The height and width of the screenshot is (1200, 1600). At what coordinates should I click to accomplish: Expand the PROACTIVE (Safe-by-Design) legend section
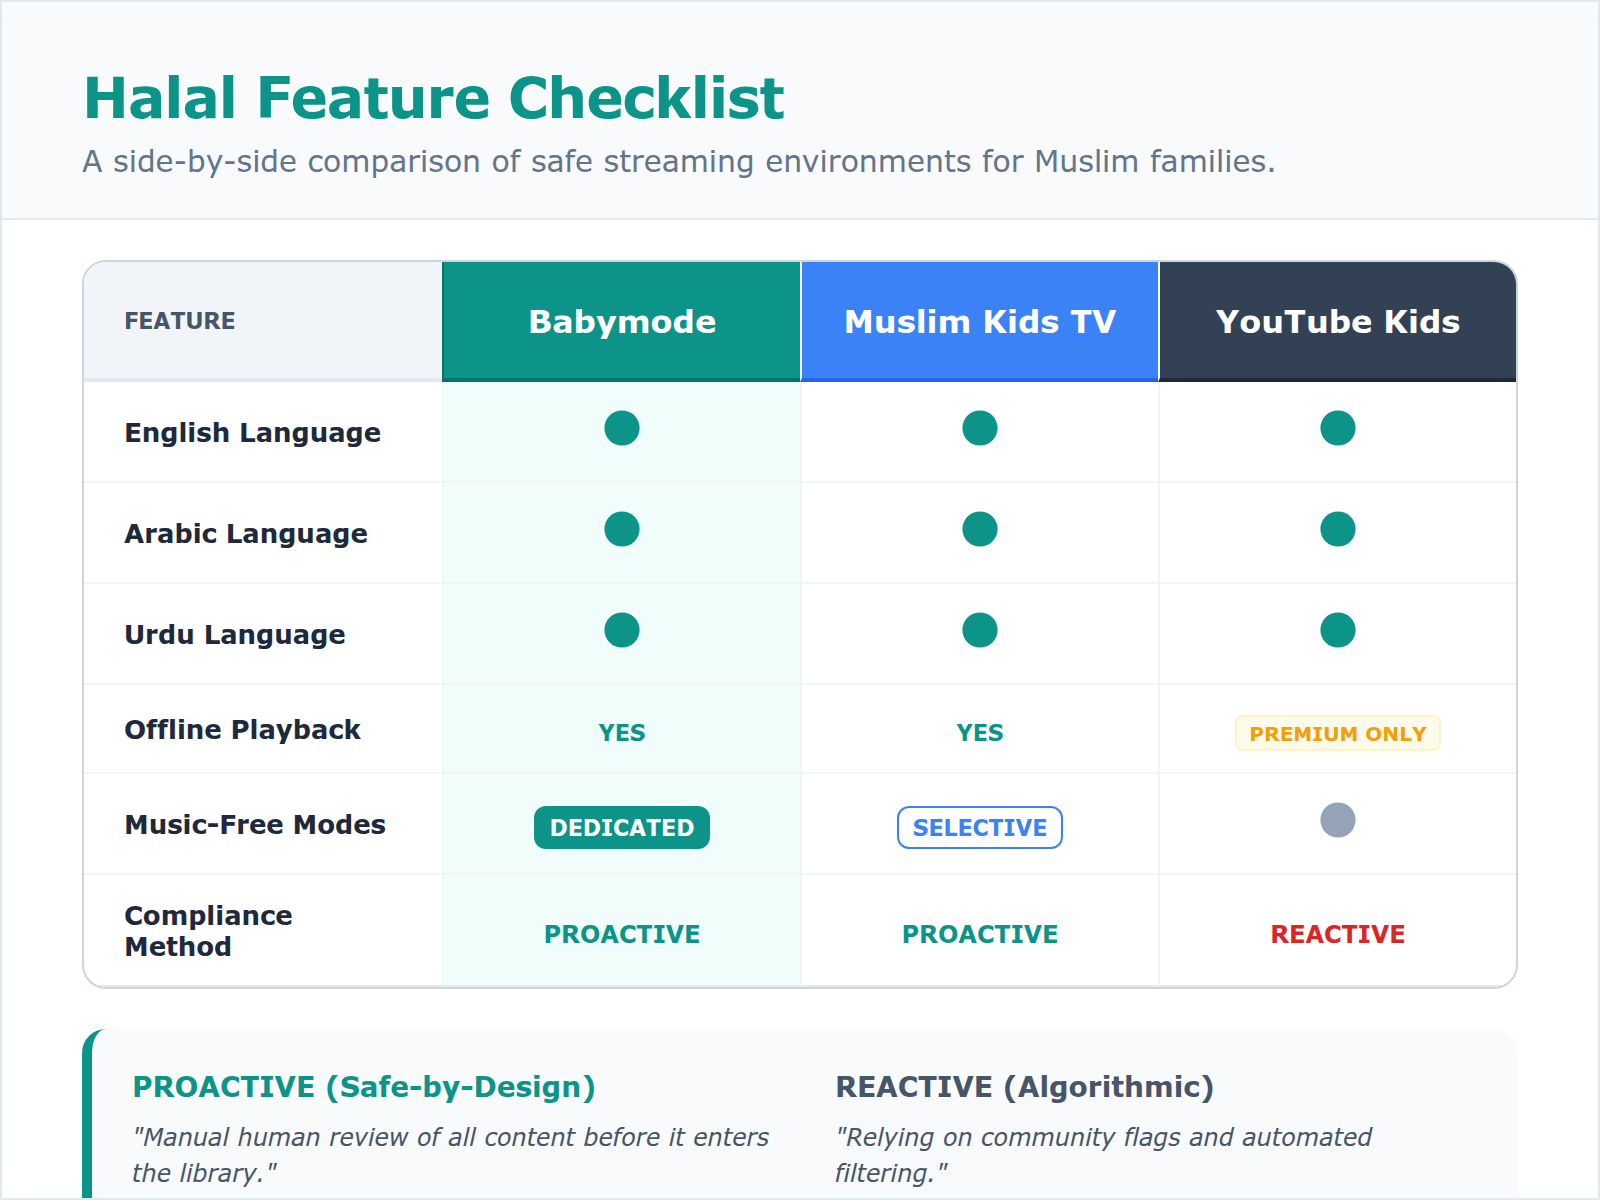click(x=364, y=1087)
